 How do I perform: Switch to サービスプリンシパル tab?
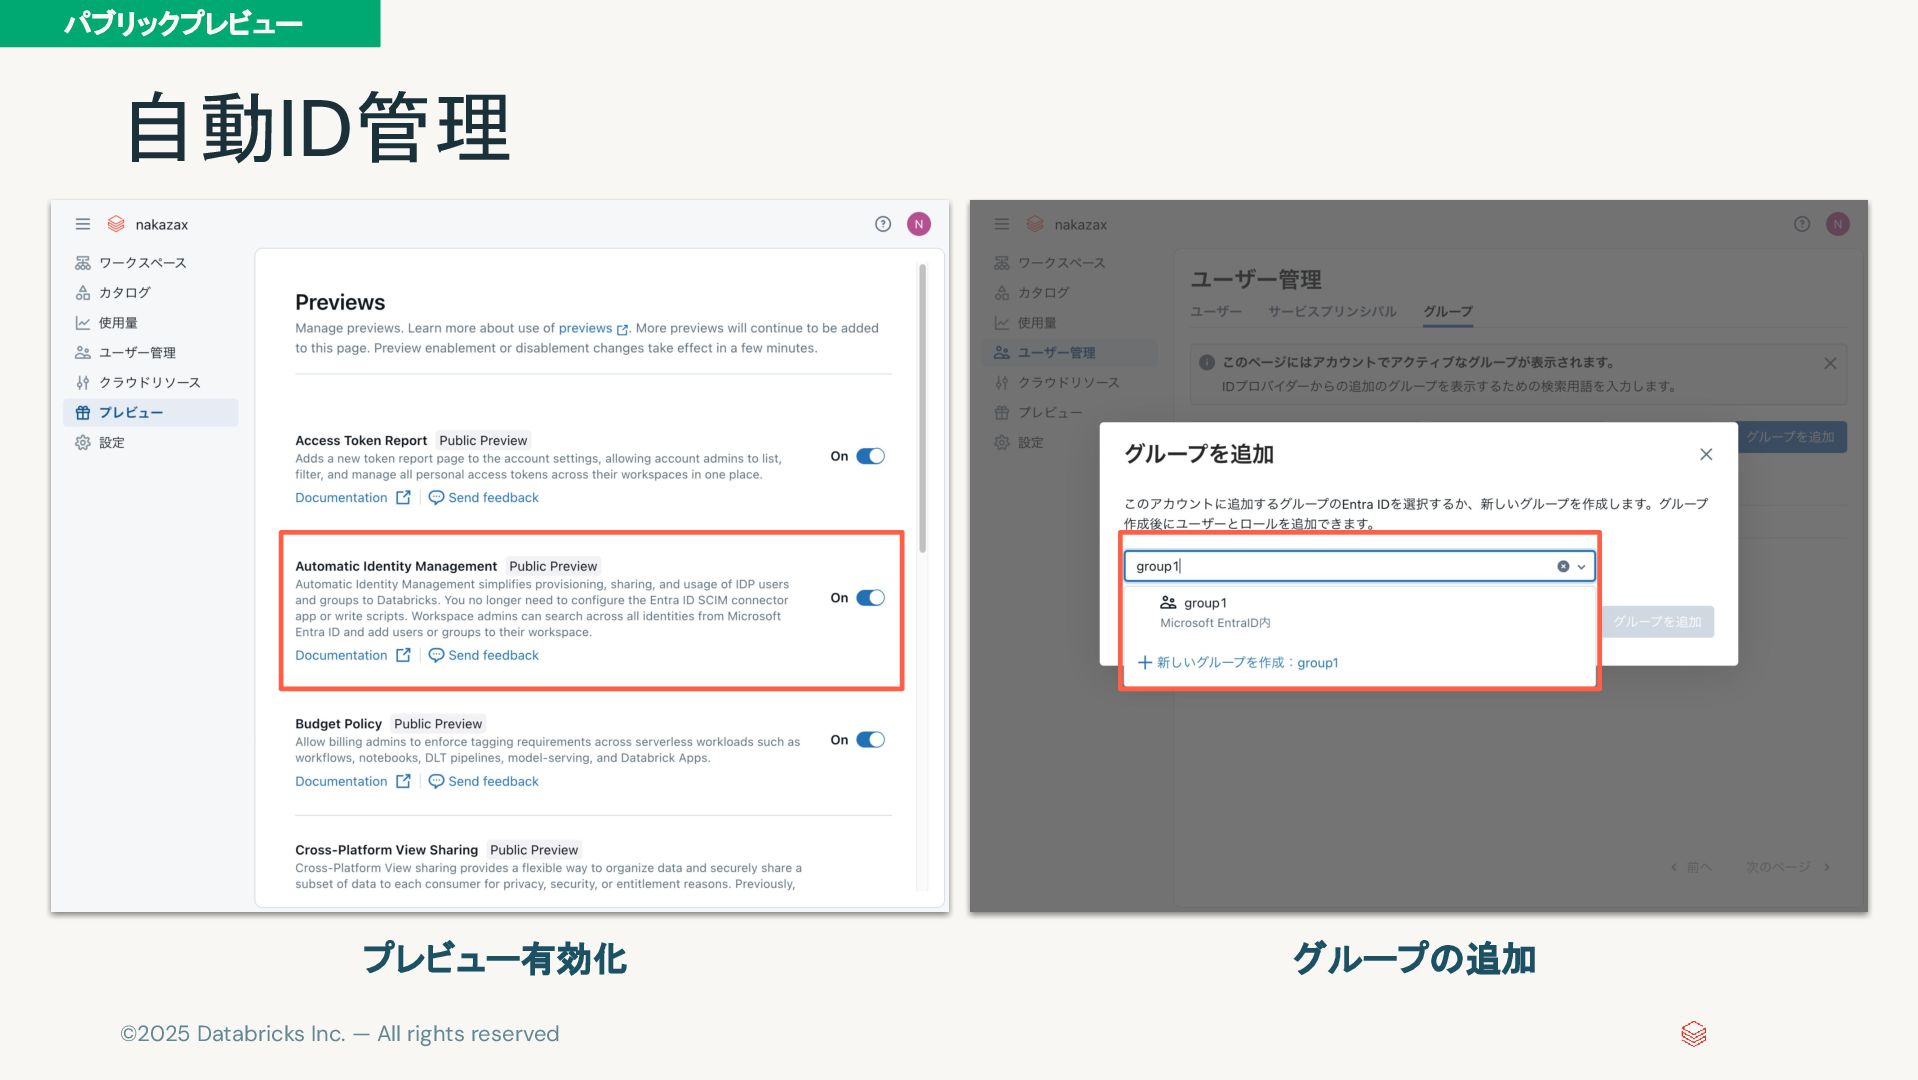pos(1332,312)
